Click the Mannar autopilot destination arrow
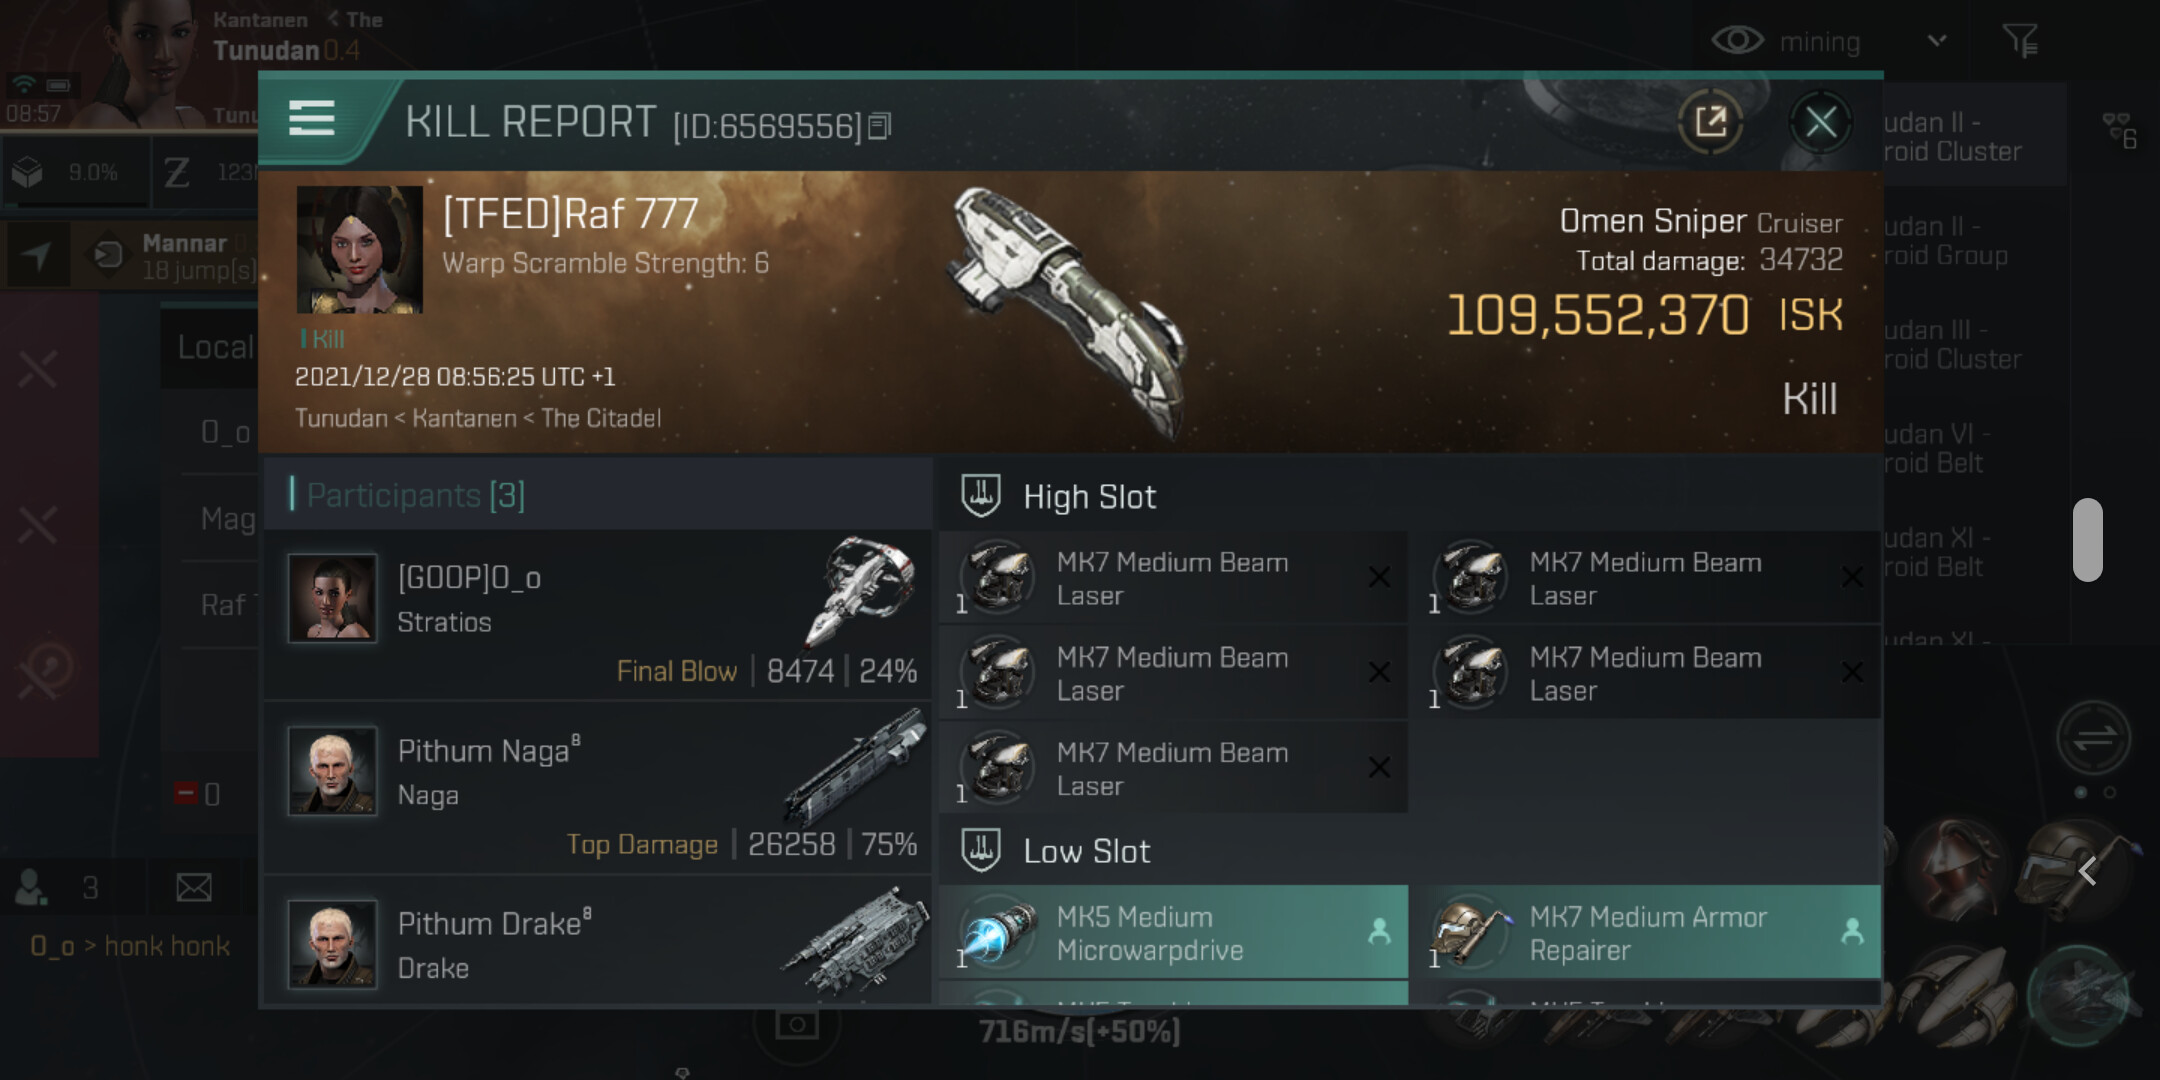The height and width of the screenshot is (1080, 2160). [37, 256]
